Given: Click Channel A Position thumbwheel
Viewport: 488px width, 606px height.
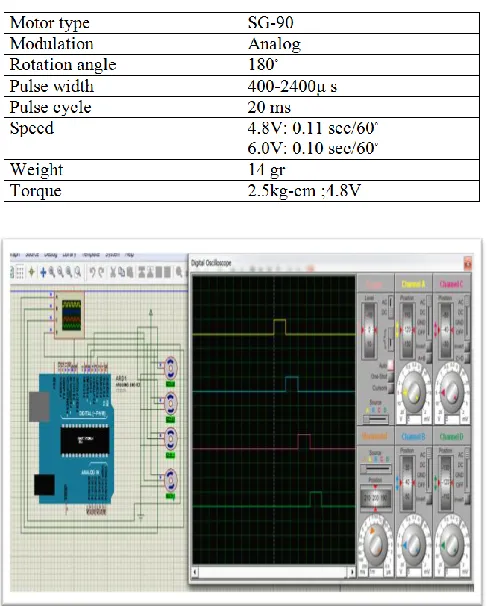Looking at the screenshot, I should pyautogui.click(x=408, y=330).
